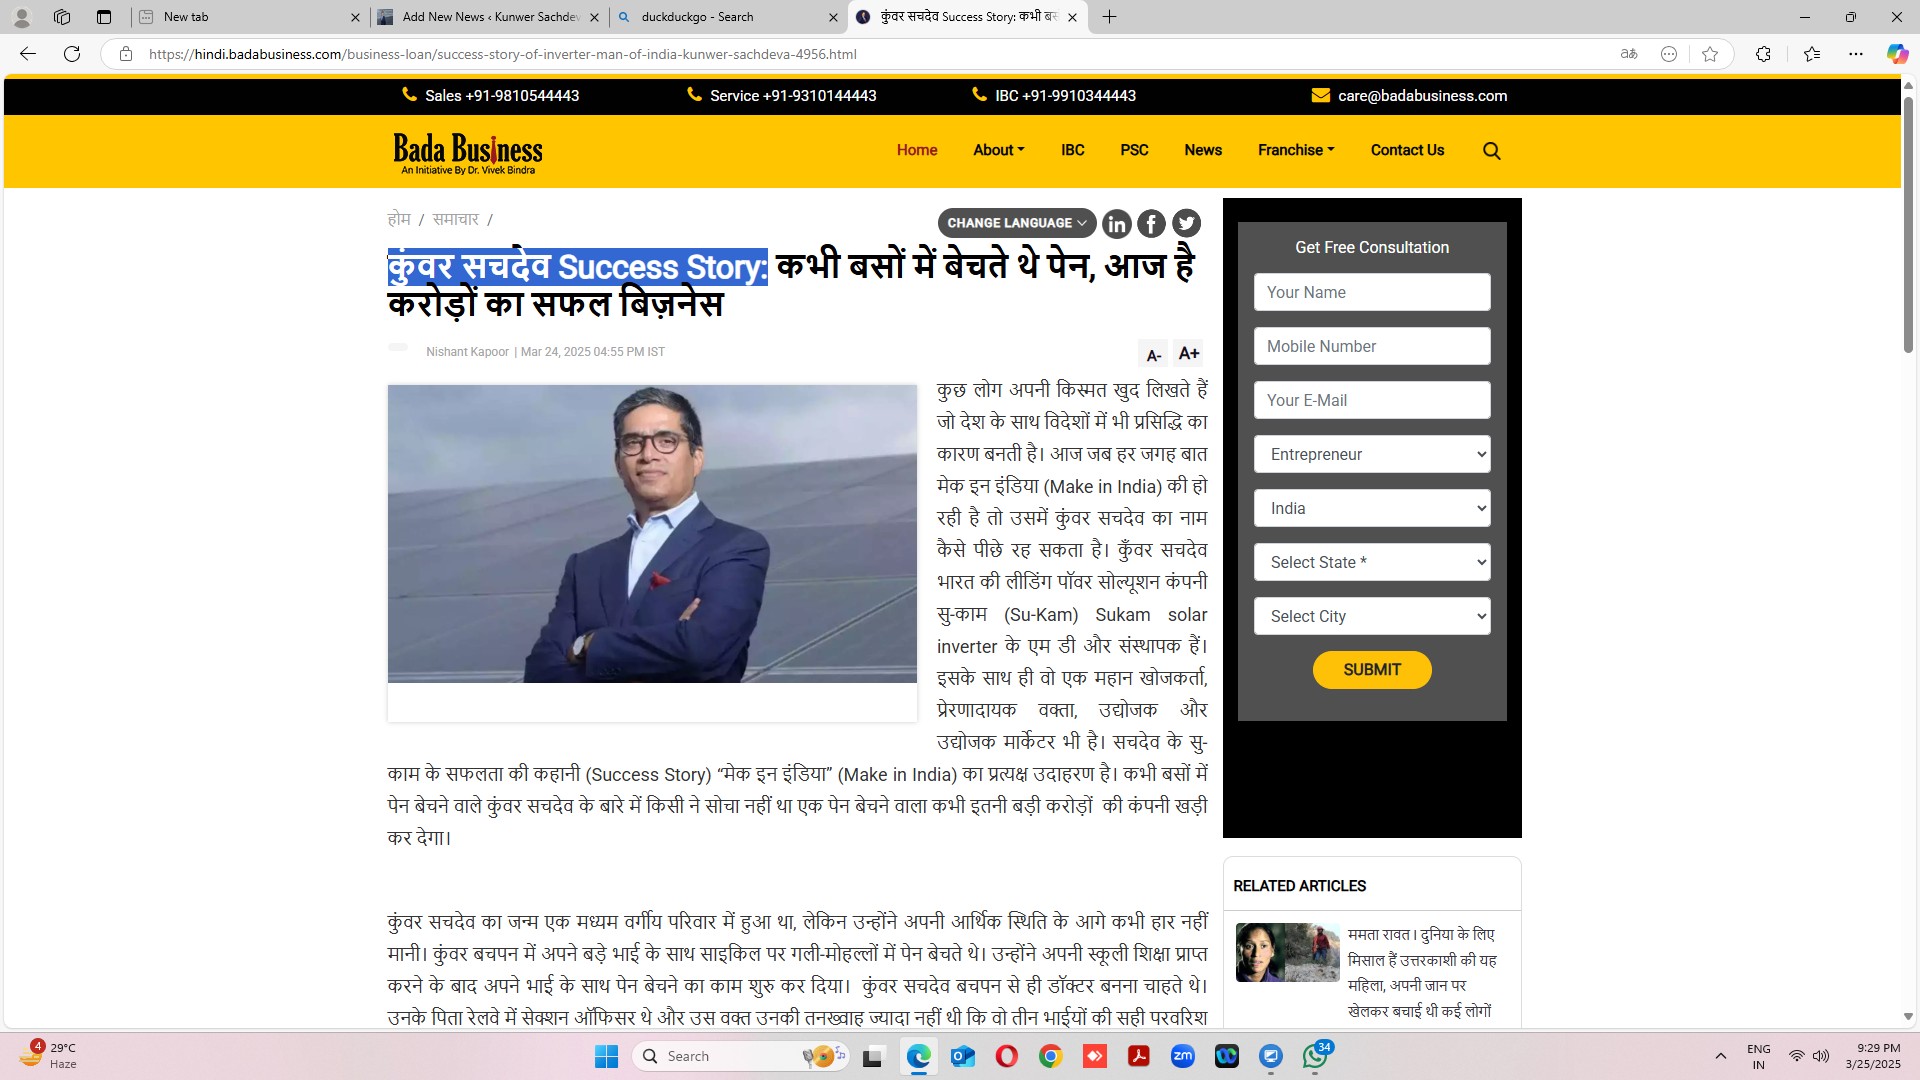
Task: Open WhatsApp from taskbar
Action: point(1315,1057)
